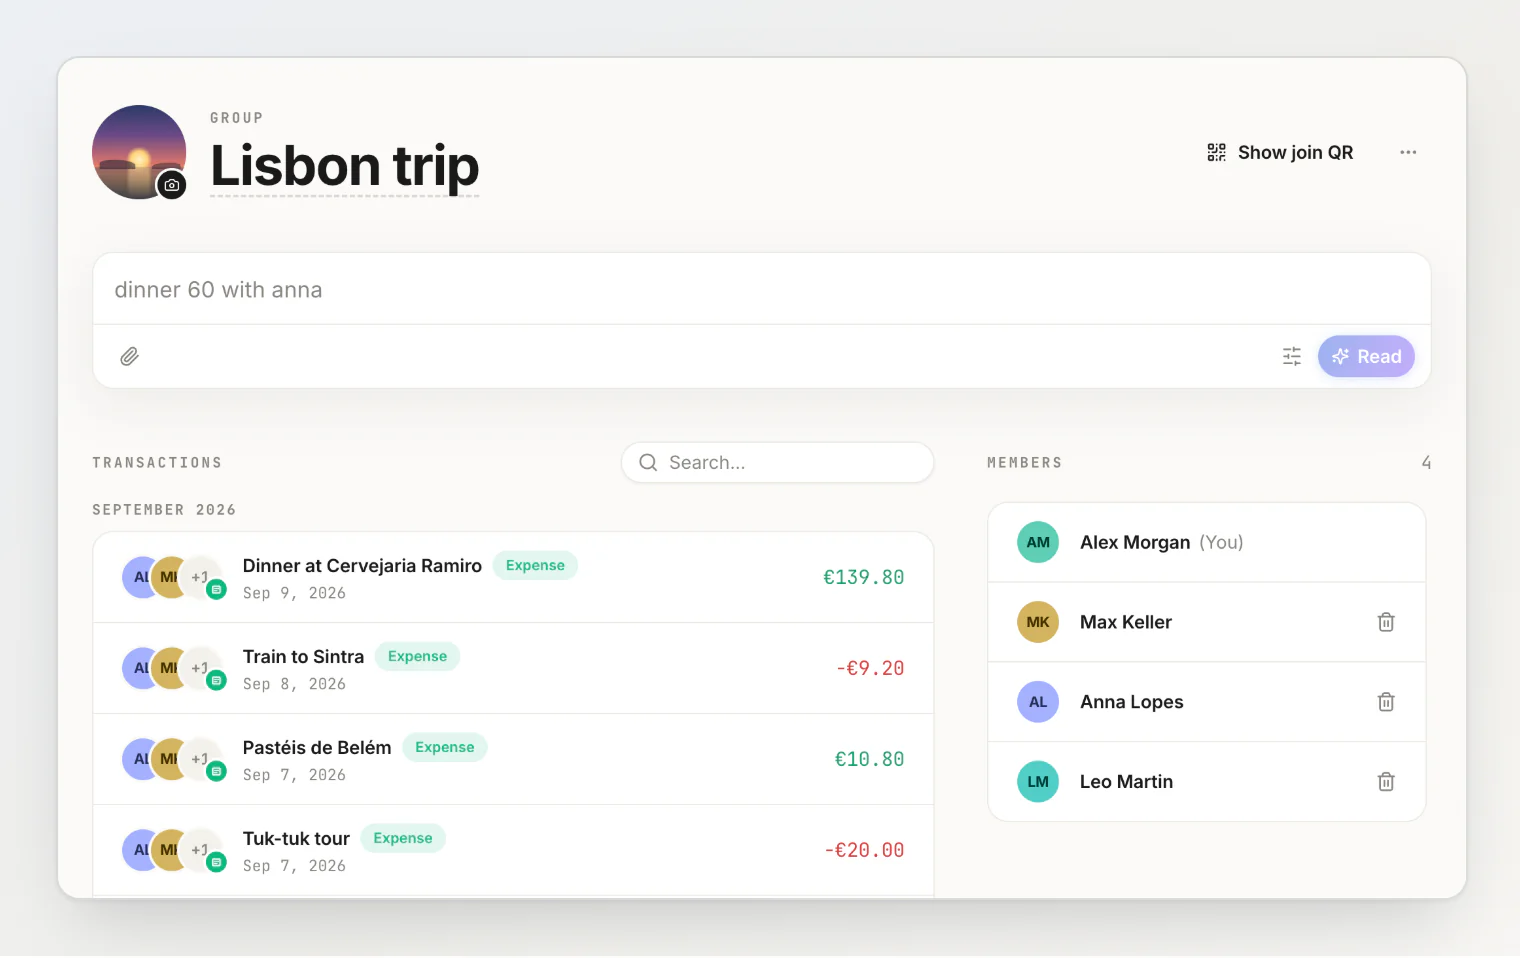The image size is (1520, 958).
Task: Click the -€9.20 amount
Action: [x=870, y=668]
